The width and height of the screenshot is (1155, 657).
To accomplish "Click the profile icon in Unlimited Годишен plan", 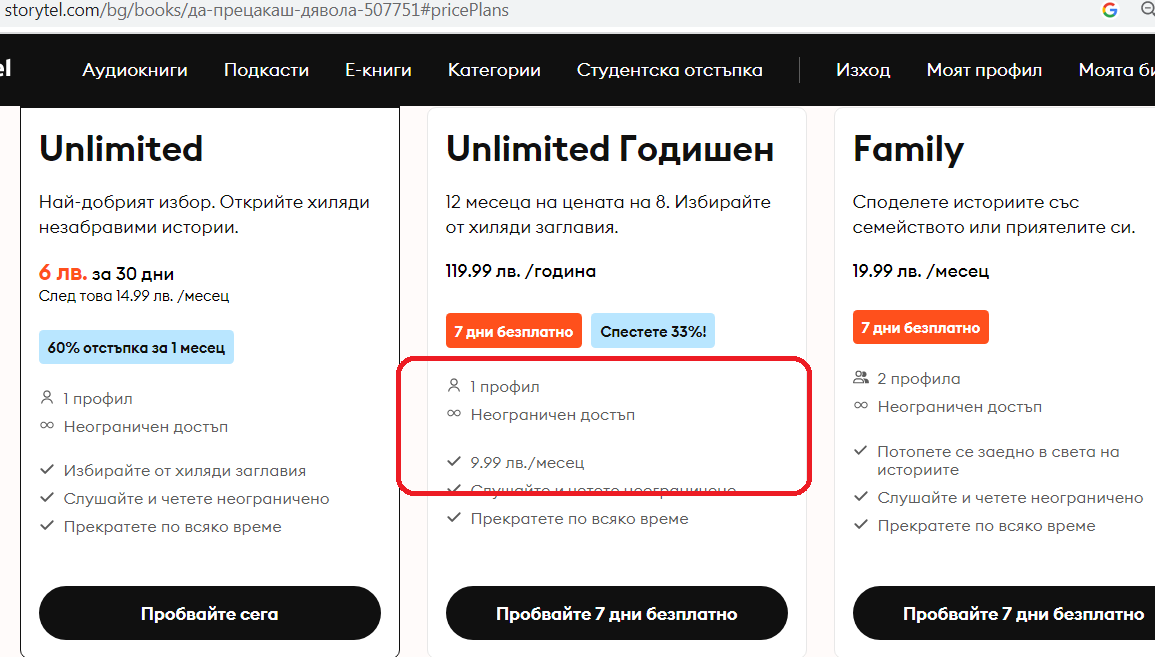I will click(454, 386).
